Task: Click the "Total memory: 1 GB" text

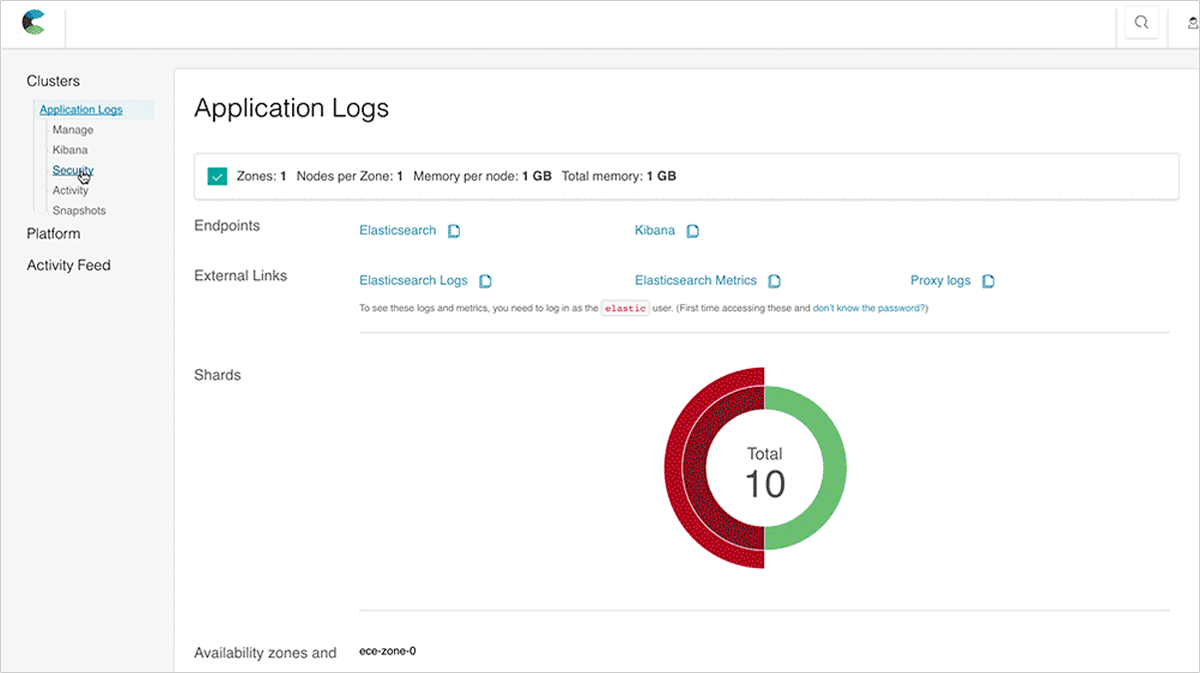Action: click(x=619, y=176)
